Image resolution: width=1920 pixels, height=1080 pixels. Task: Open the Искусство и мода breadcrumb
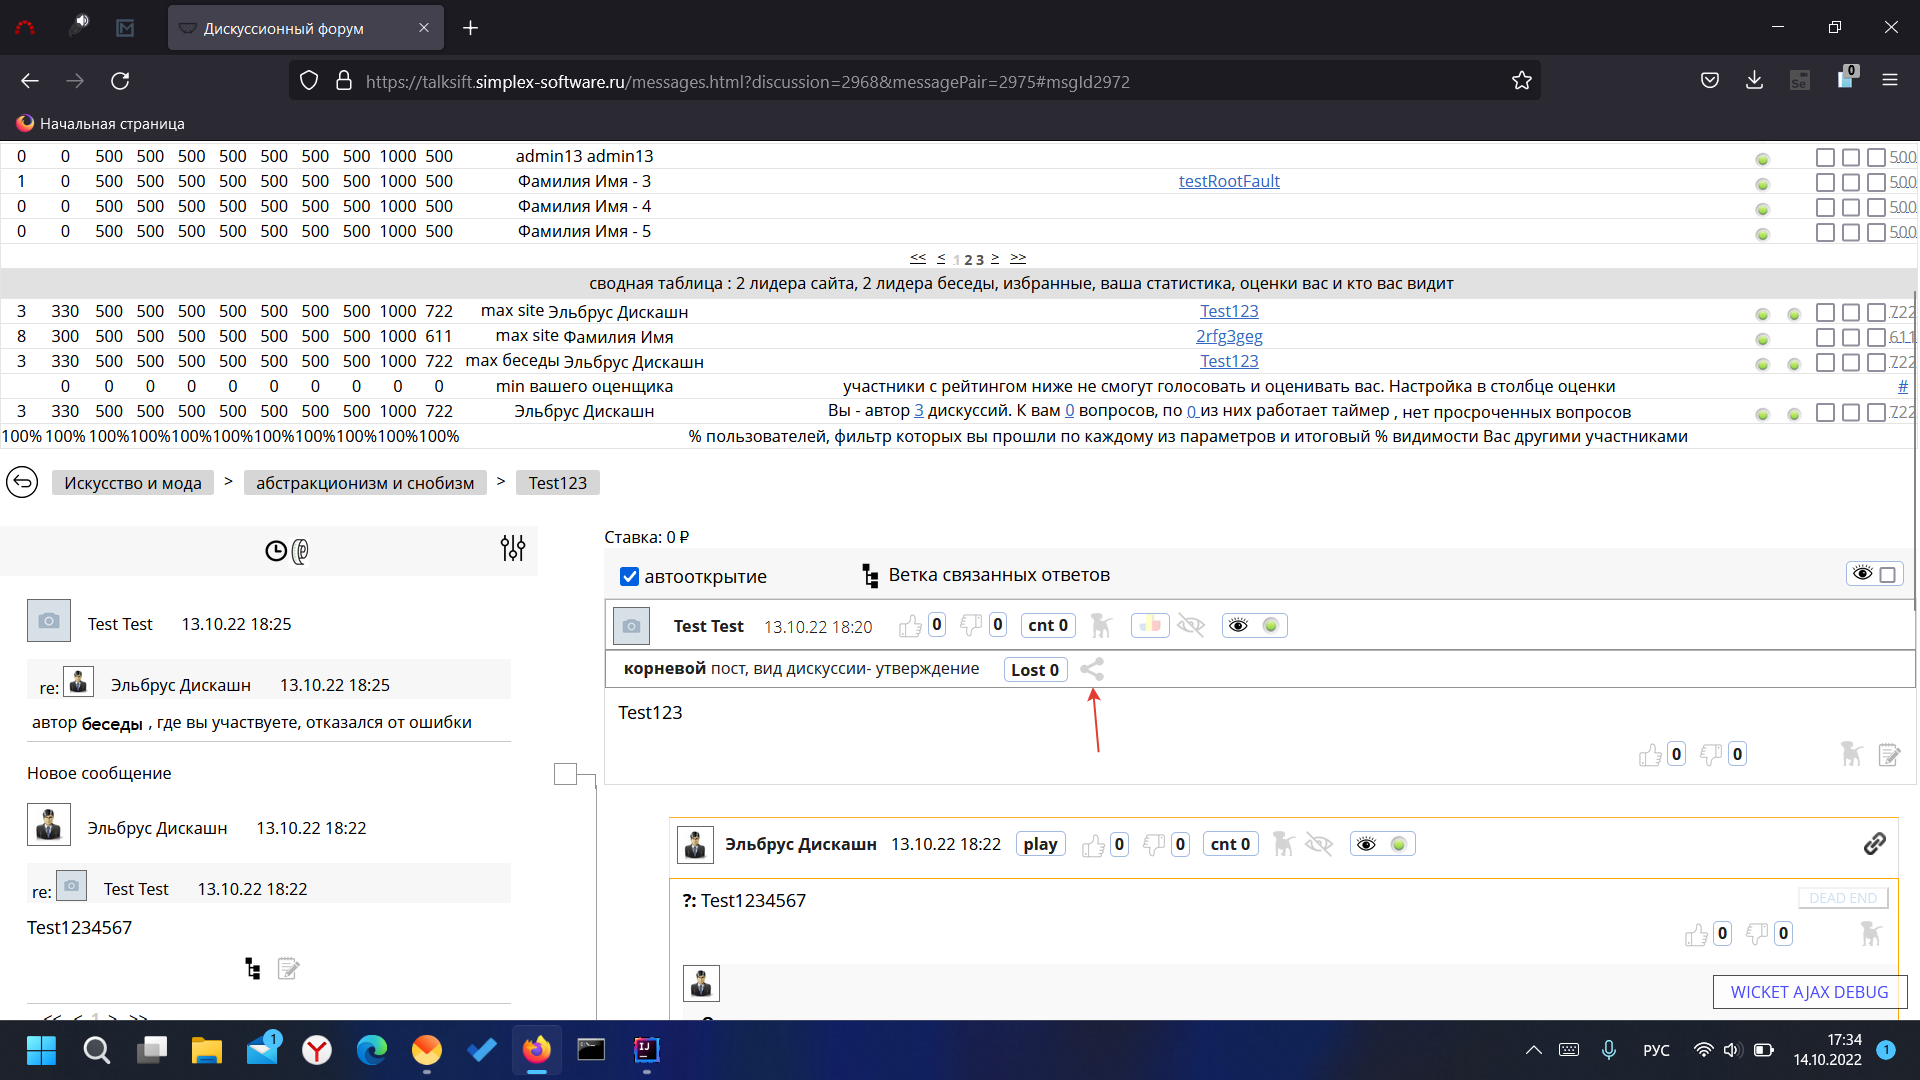[x=133, y=483]
